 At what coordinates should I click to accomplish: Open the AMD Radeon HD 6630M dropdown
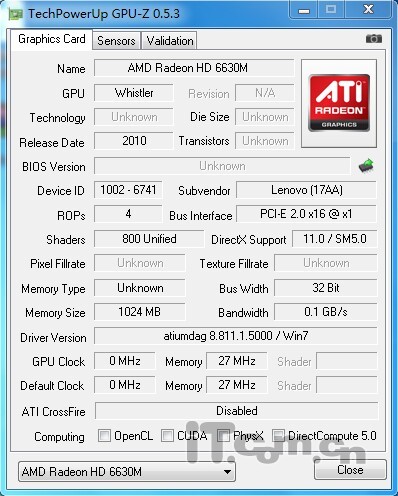click(x=127, y=472)
